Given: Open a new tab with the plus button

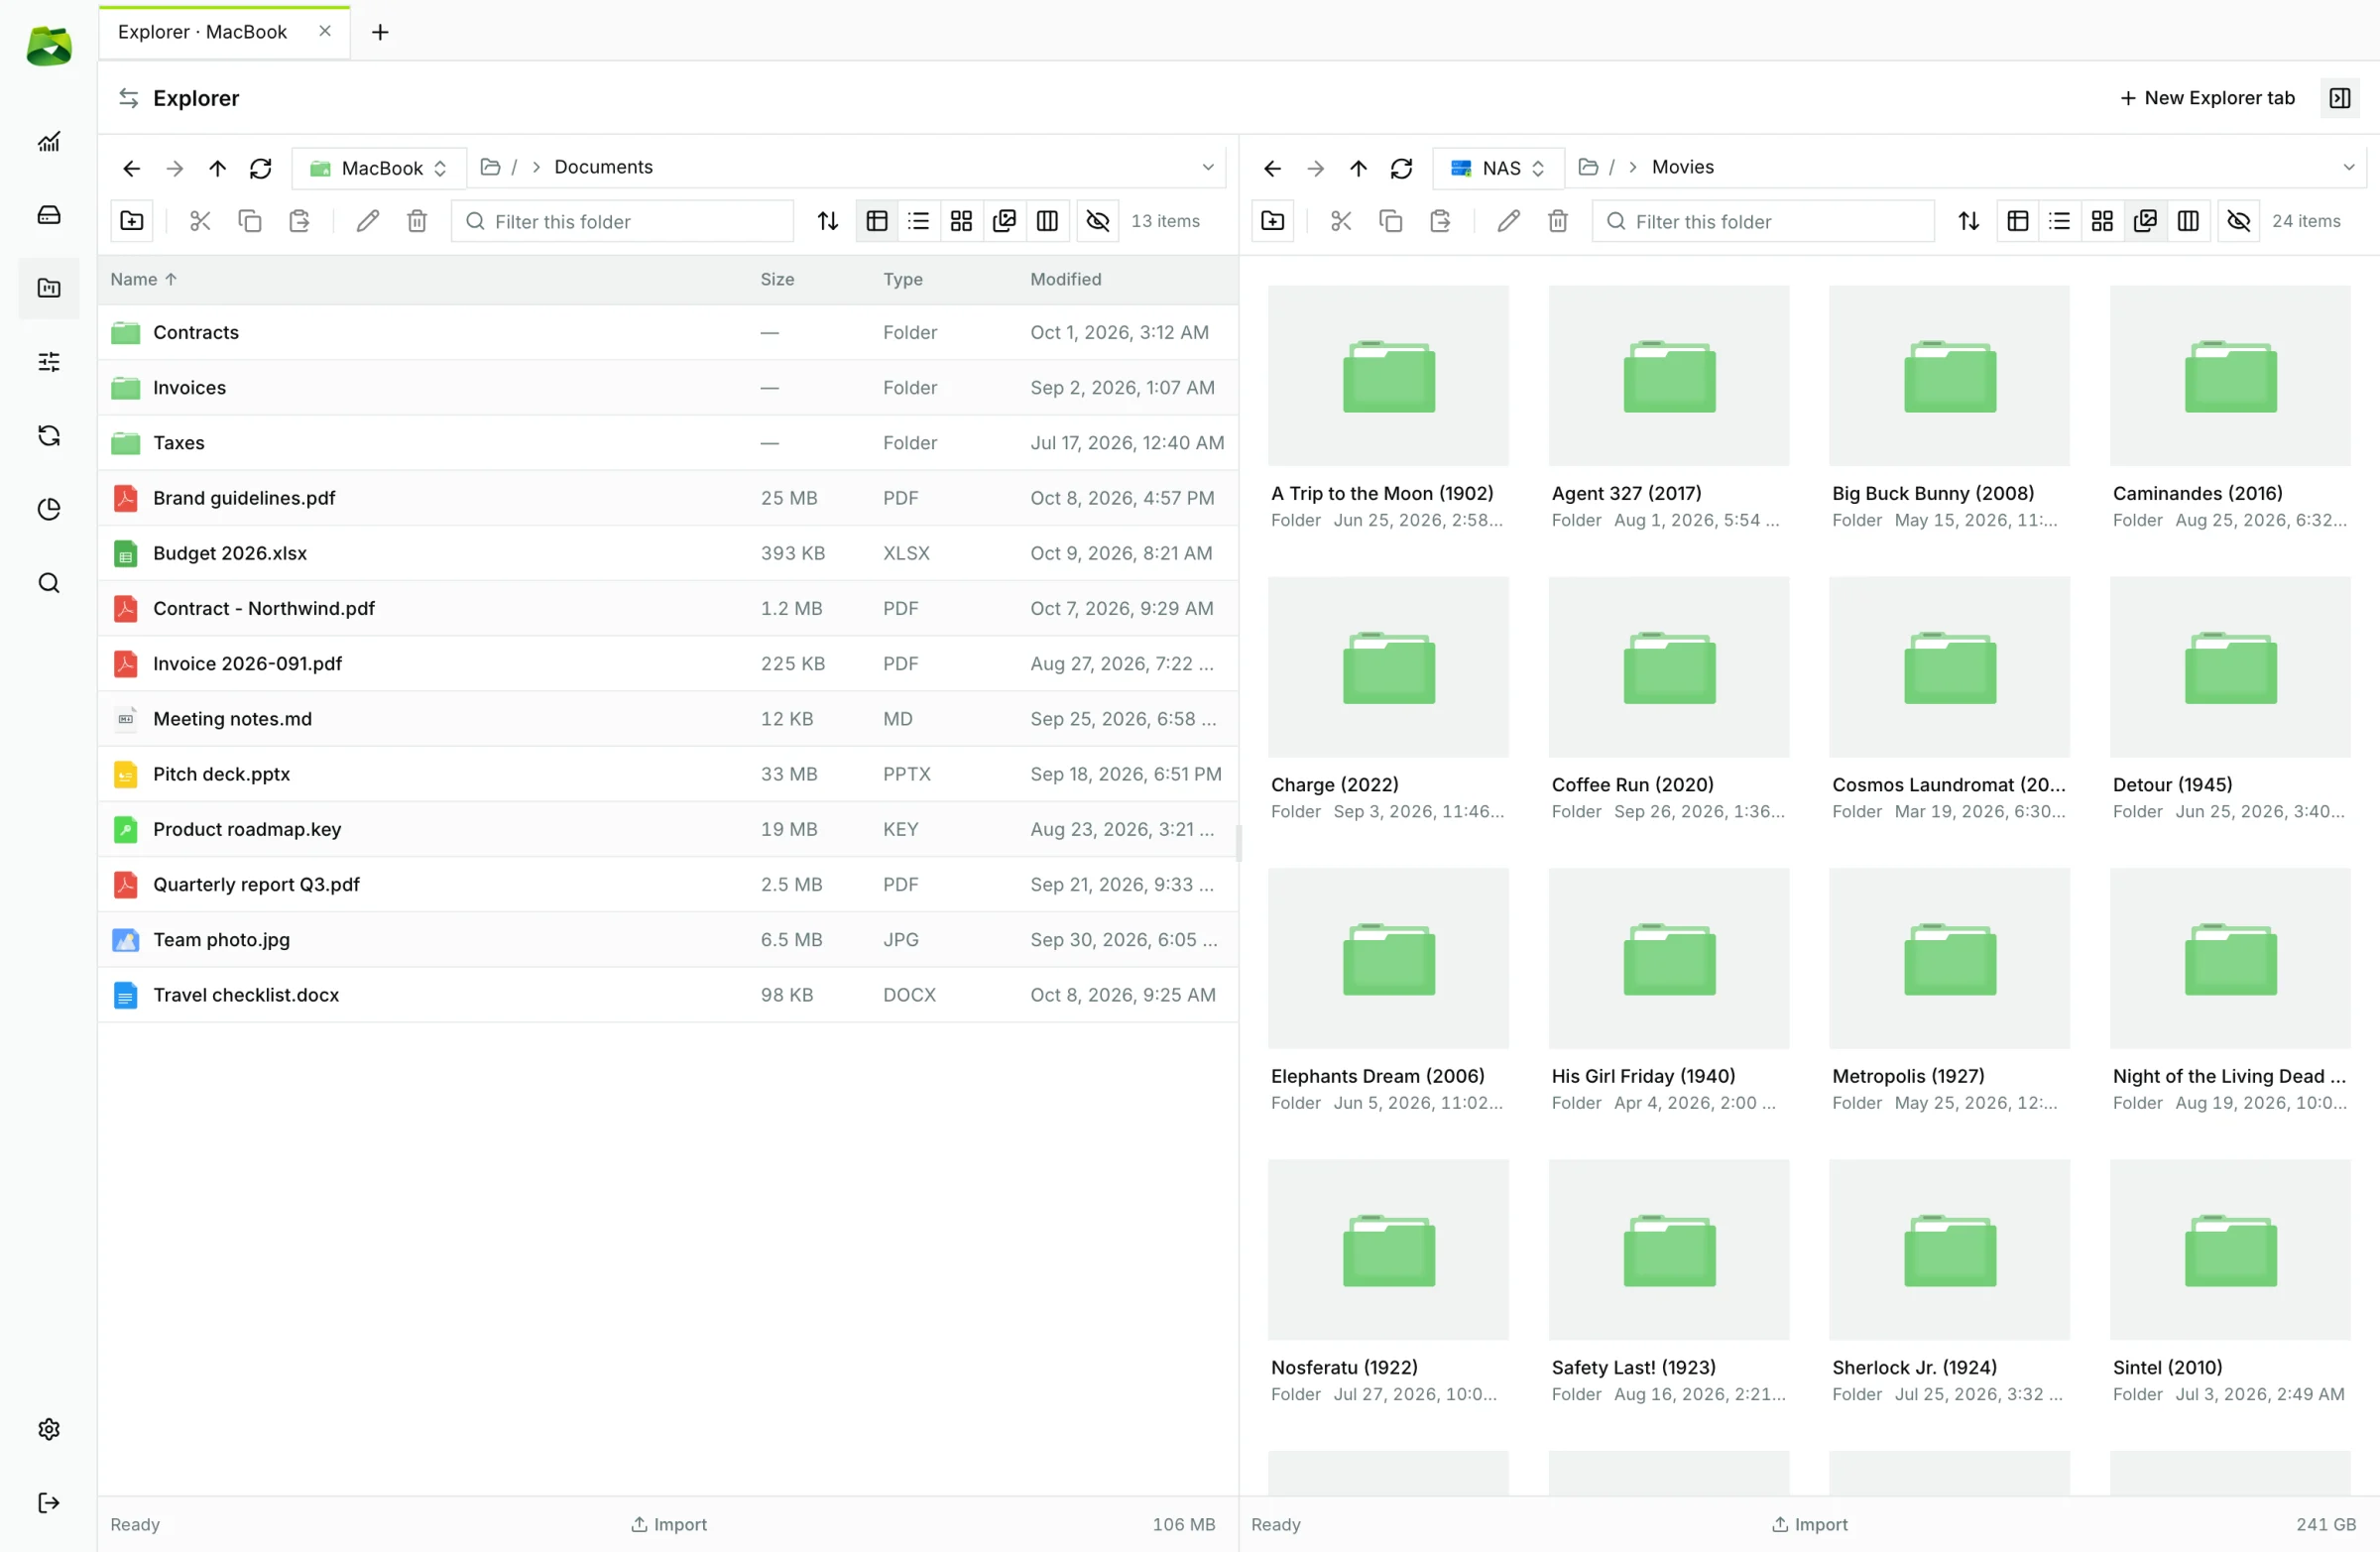Looking at the screenshot, I should tap(380, 32).
